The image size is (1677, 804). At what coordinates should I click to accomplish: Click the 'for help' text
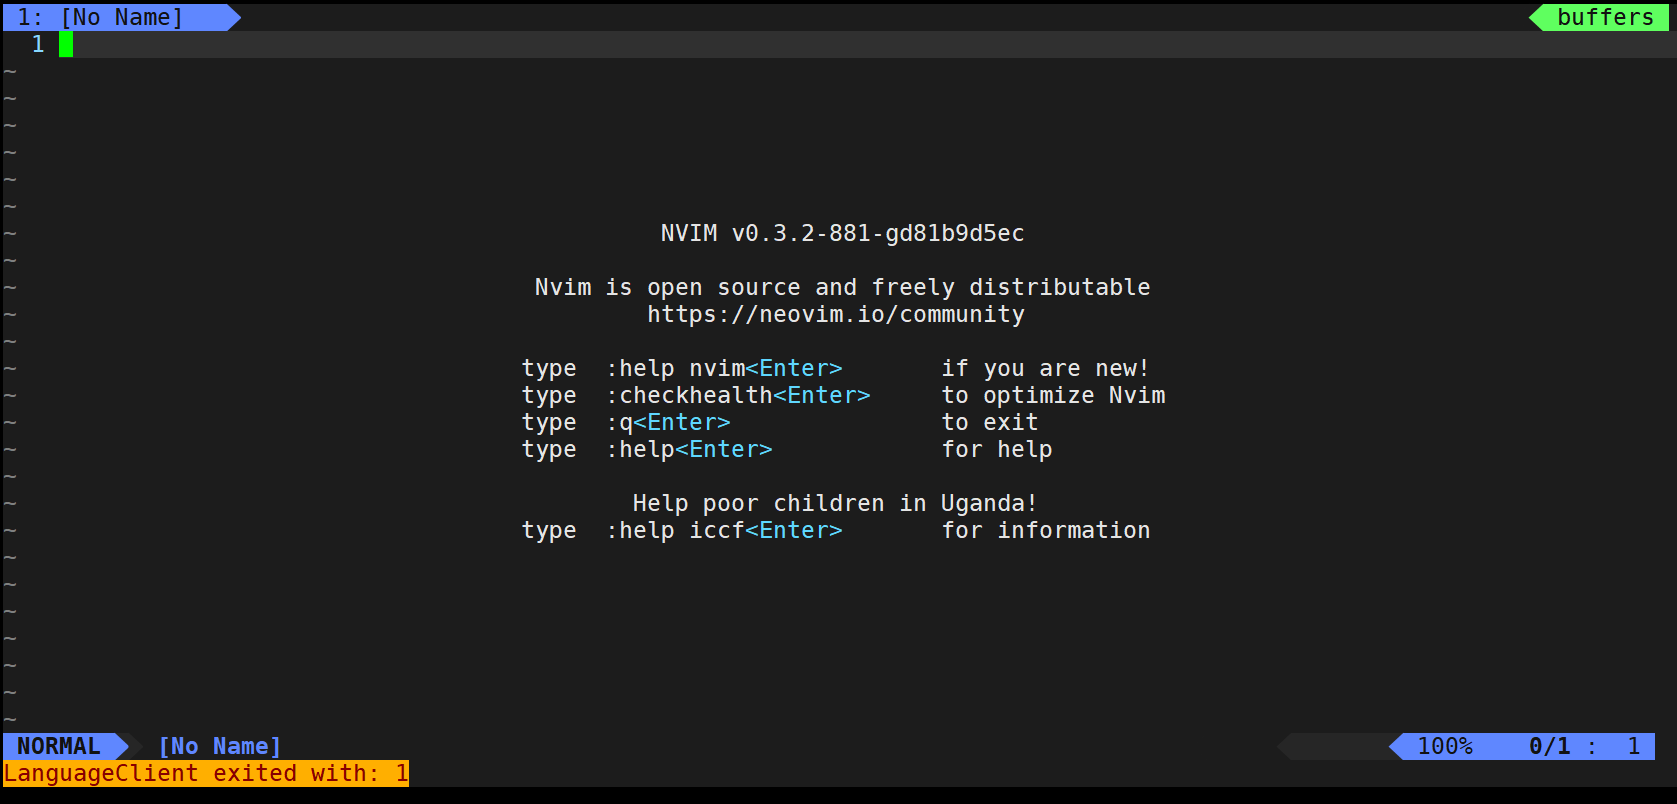tap(997, 449)
